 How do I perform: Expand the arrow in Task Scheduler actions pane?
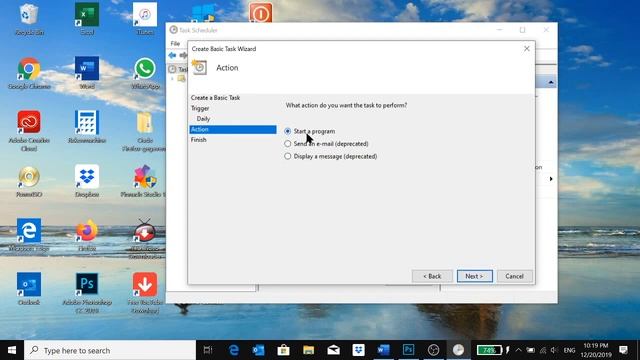click(x=551, y=179)
